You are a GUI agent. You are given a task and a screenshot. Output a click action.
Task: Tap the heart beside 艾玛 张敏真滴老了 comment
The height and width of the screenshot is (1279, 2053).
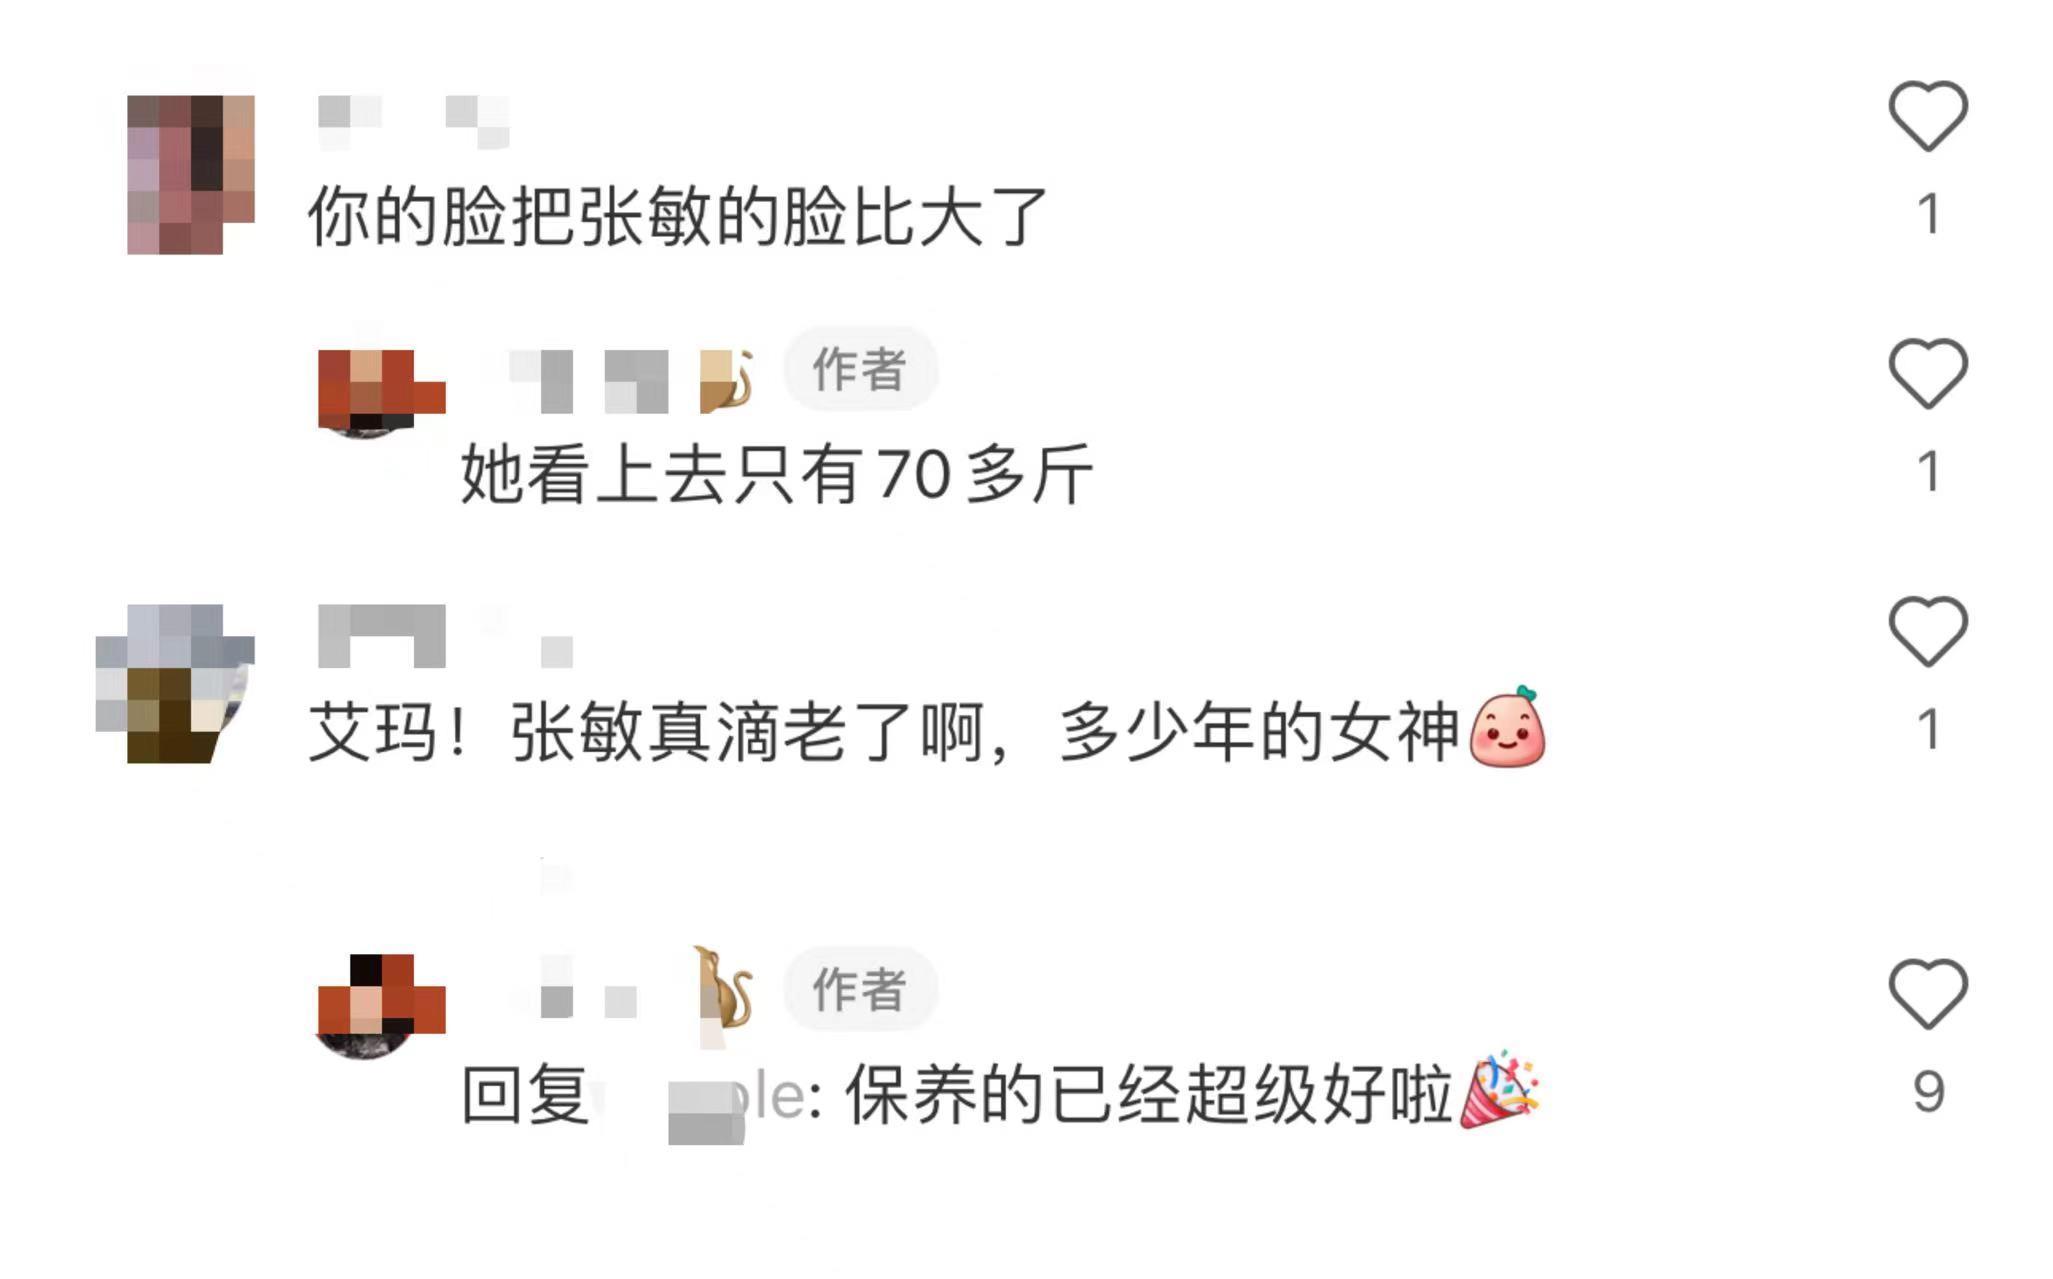click(x=1927, y=632)
